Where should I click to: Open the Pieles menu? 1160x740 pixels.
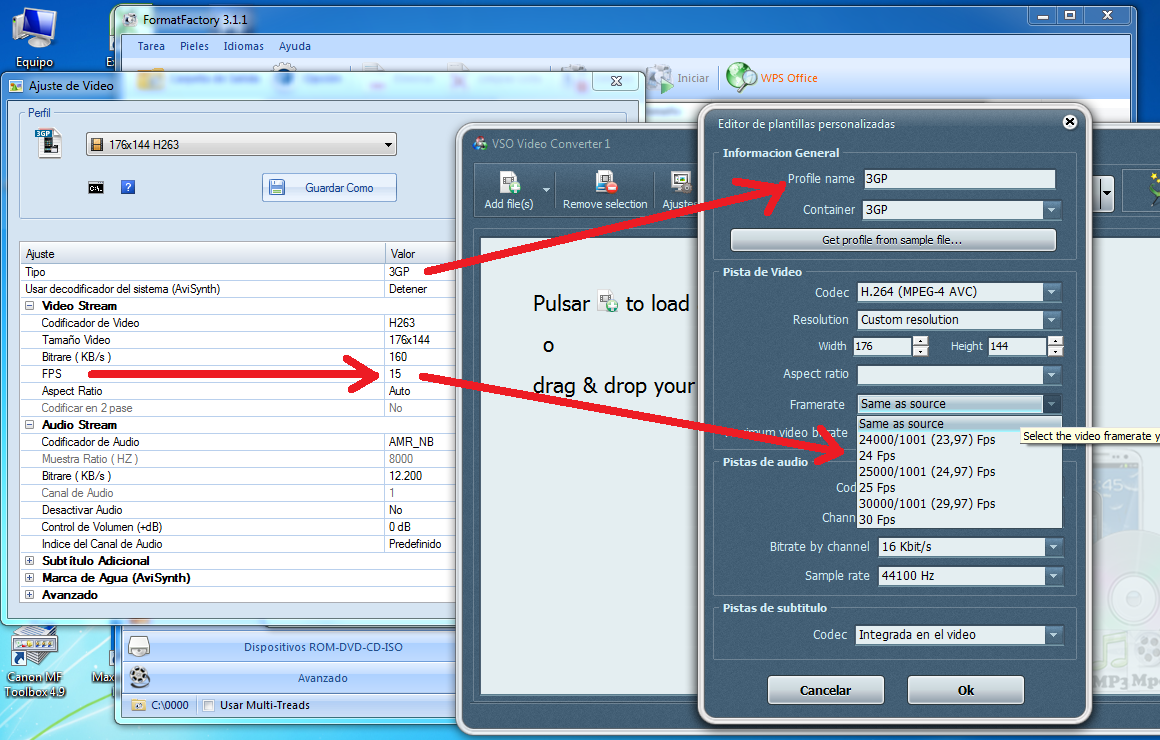[x=195, y=46]
